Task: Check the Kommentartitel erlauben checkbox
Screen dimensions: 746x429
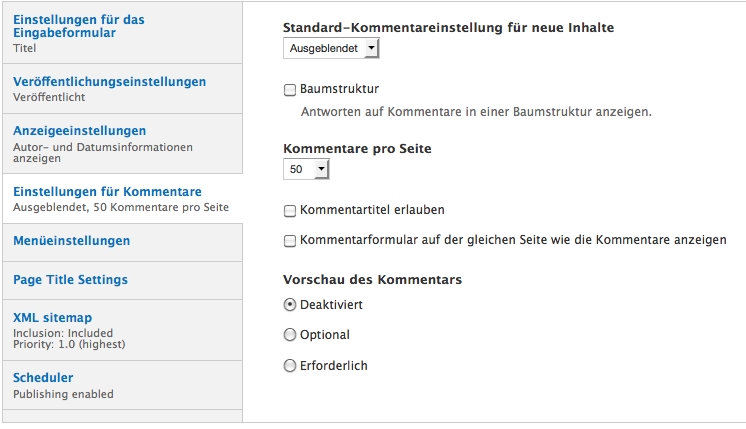Action: coord(290,211)
